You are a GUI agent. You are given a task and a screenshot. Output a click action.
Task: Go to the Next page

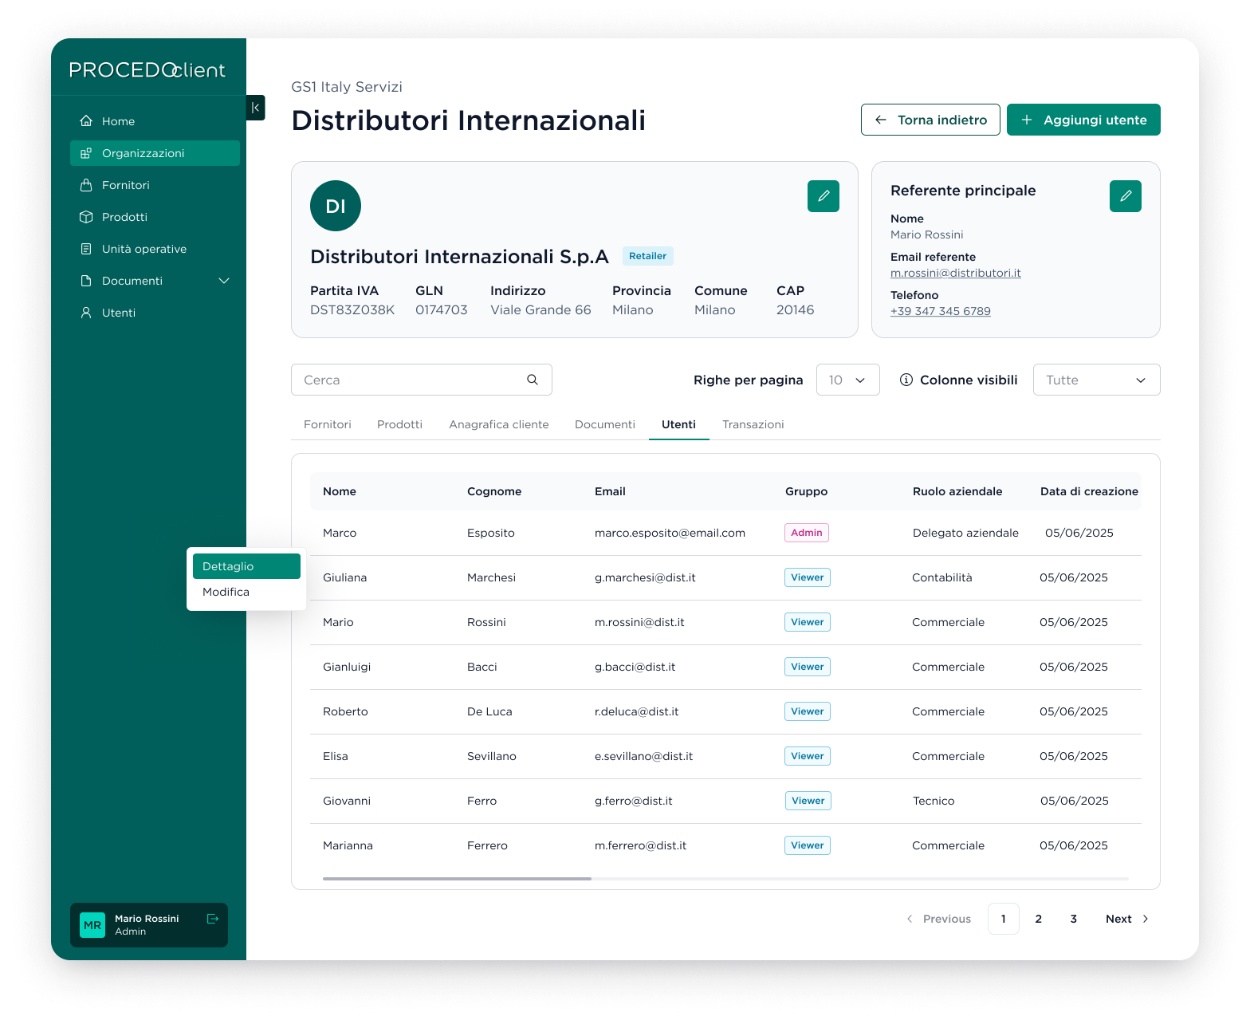pos(1127,919)
